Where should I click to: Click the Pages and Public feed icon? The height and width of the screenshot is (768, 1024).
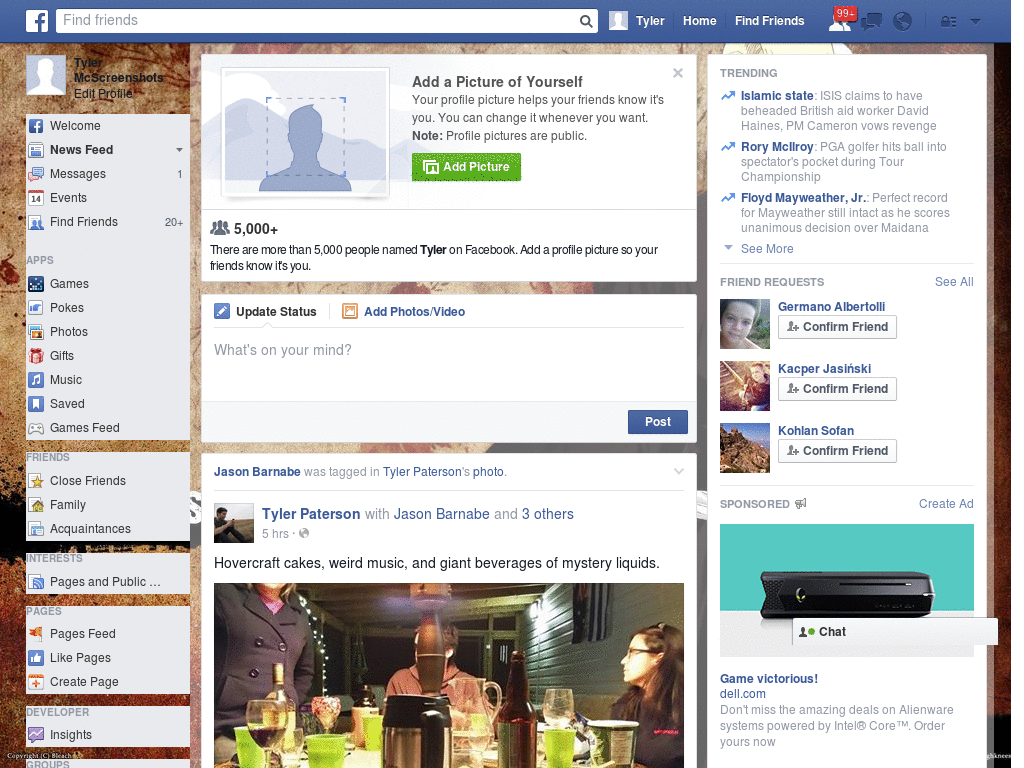tap(36, 582)
